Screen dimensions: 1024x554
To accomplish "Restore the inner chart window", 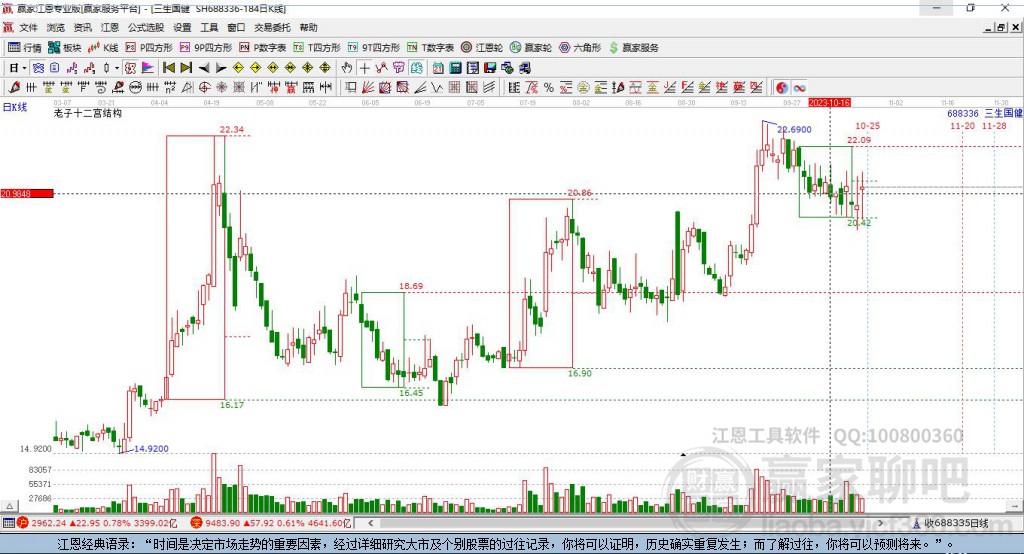I will 1001,27.
